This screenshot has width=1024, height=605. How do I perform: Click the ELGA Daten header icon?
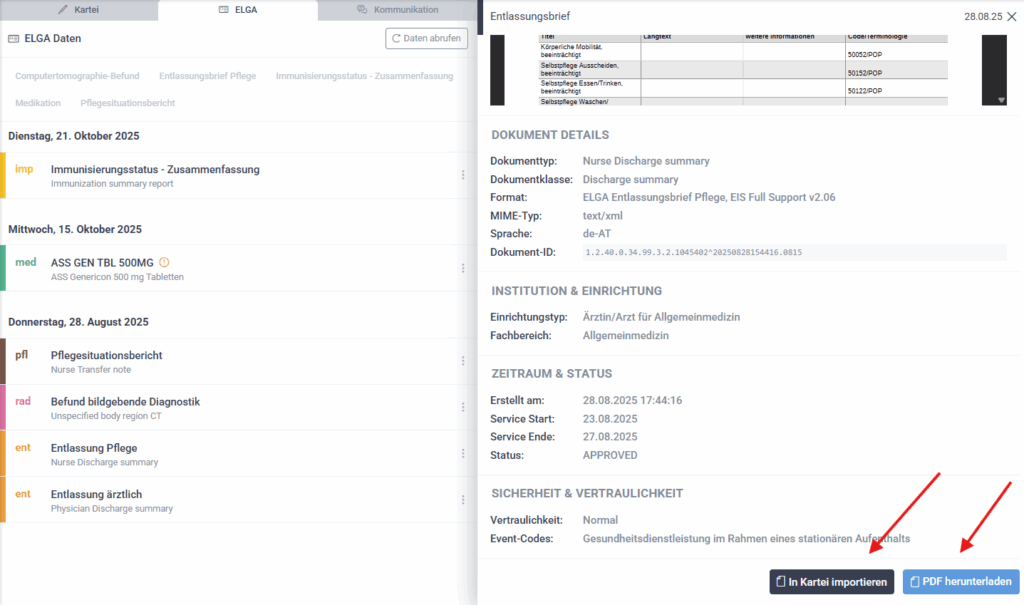pos(14,39)
